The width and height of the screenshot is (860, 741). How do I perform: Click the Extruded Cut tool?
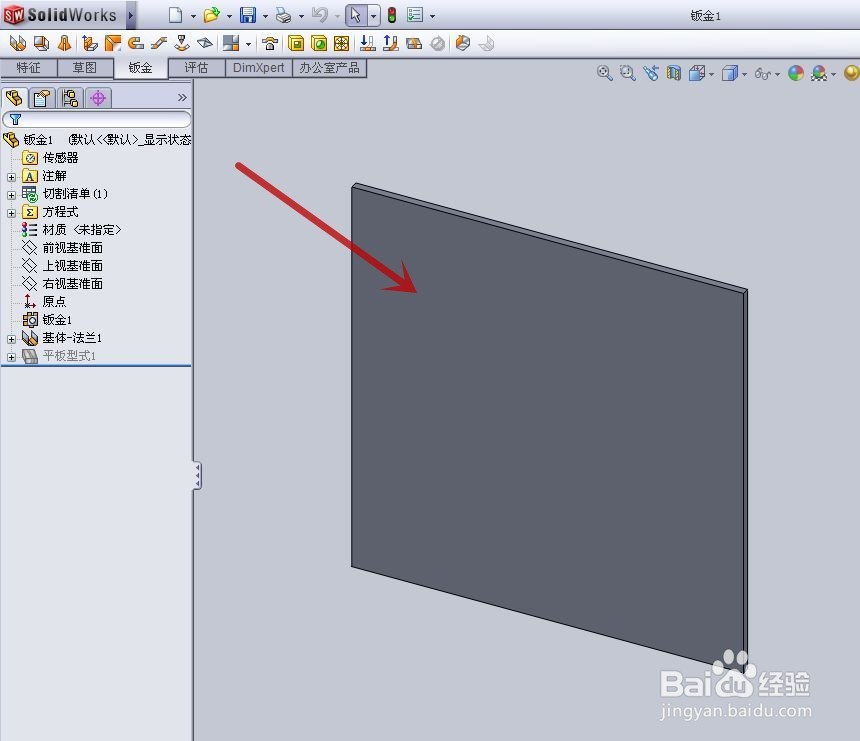click(x=296, y=43)
